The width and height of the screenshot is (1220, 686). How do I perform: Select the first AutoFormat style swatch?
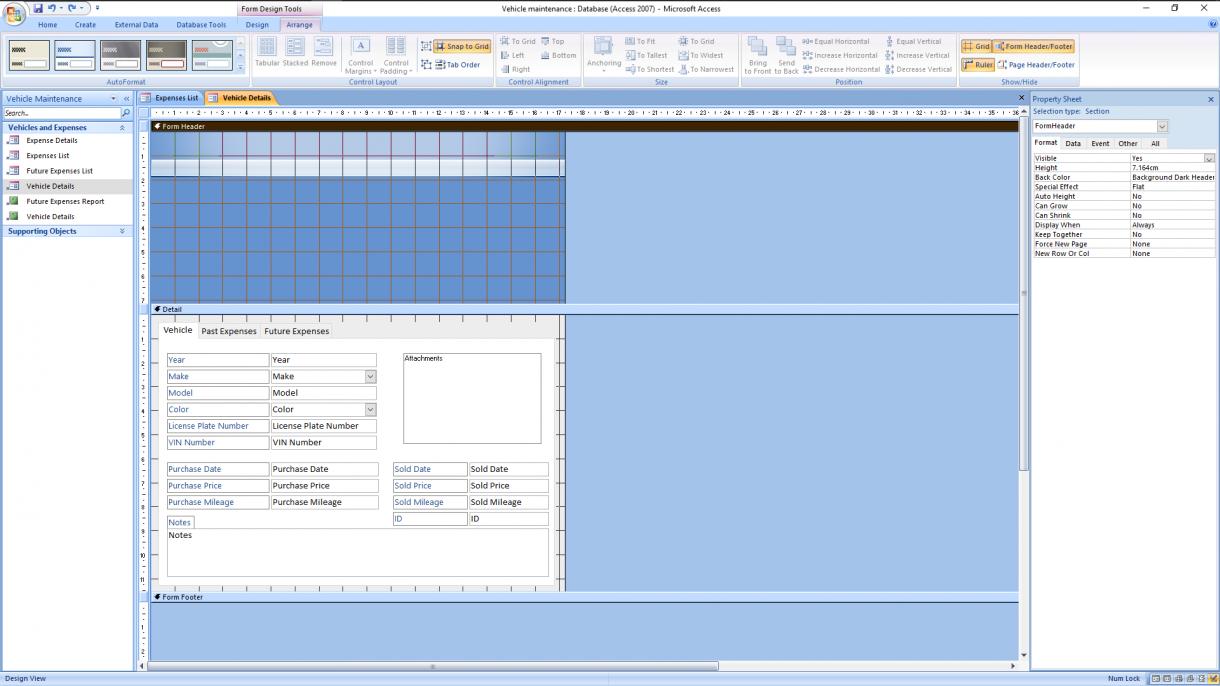tap(29, 55)
